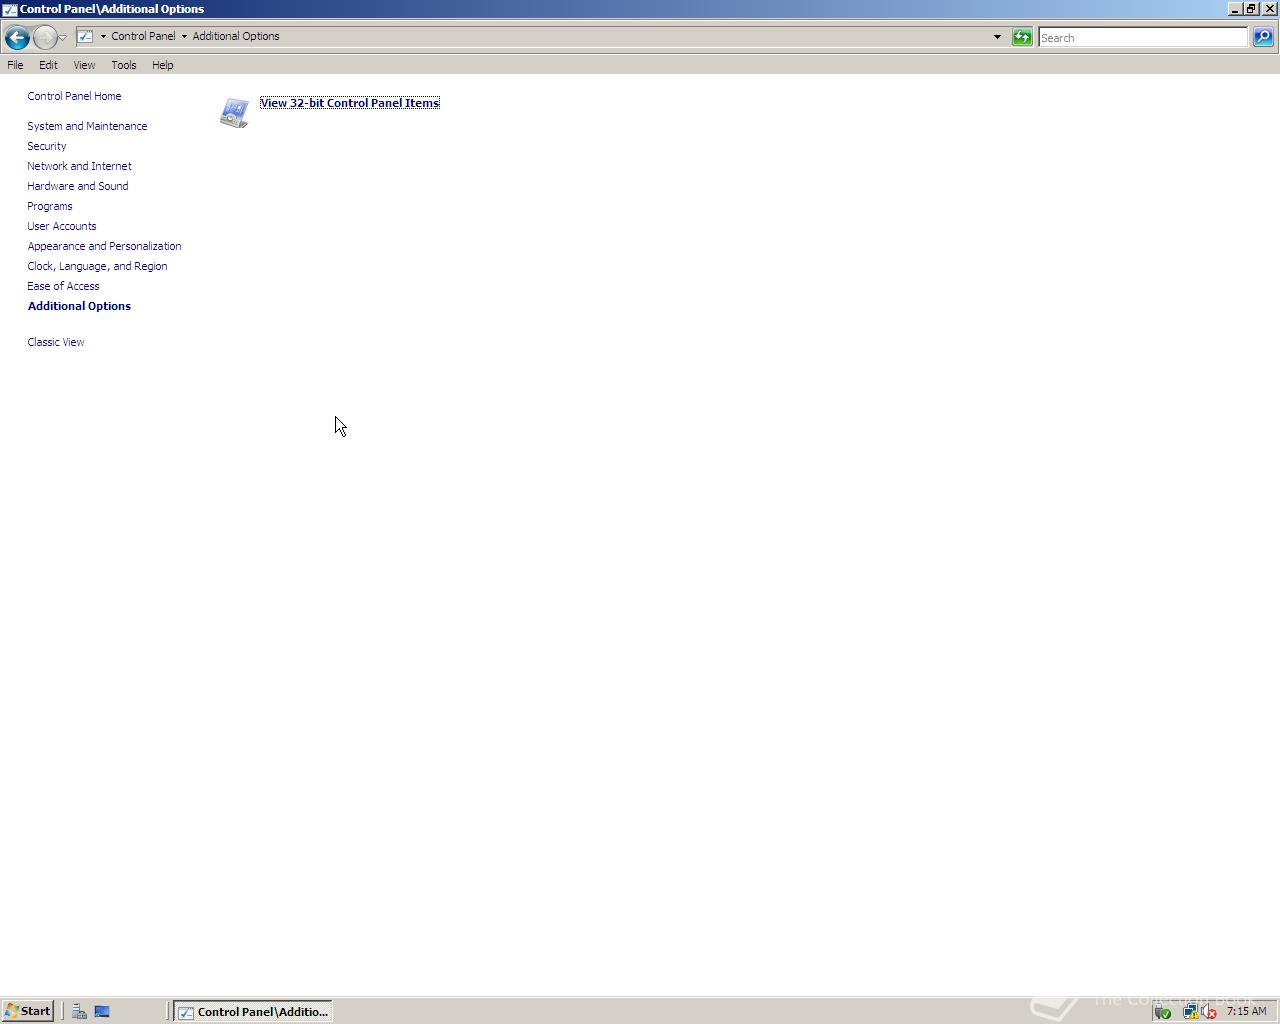This screenshot has height=1024, width=1280.
Task: Open the File menu
Action: point(15,65)
